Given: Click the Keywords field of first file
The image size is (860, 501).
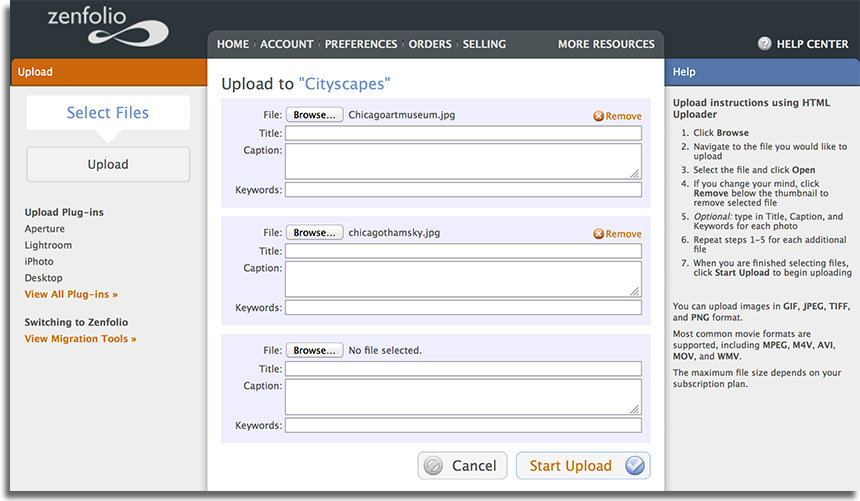Looking at the screenshot, I should click(463, 190).
